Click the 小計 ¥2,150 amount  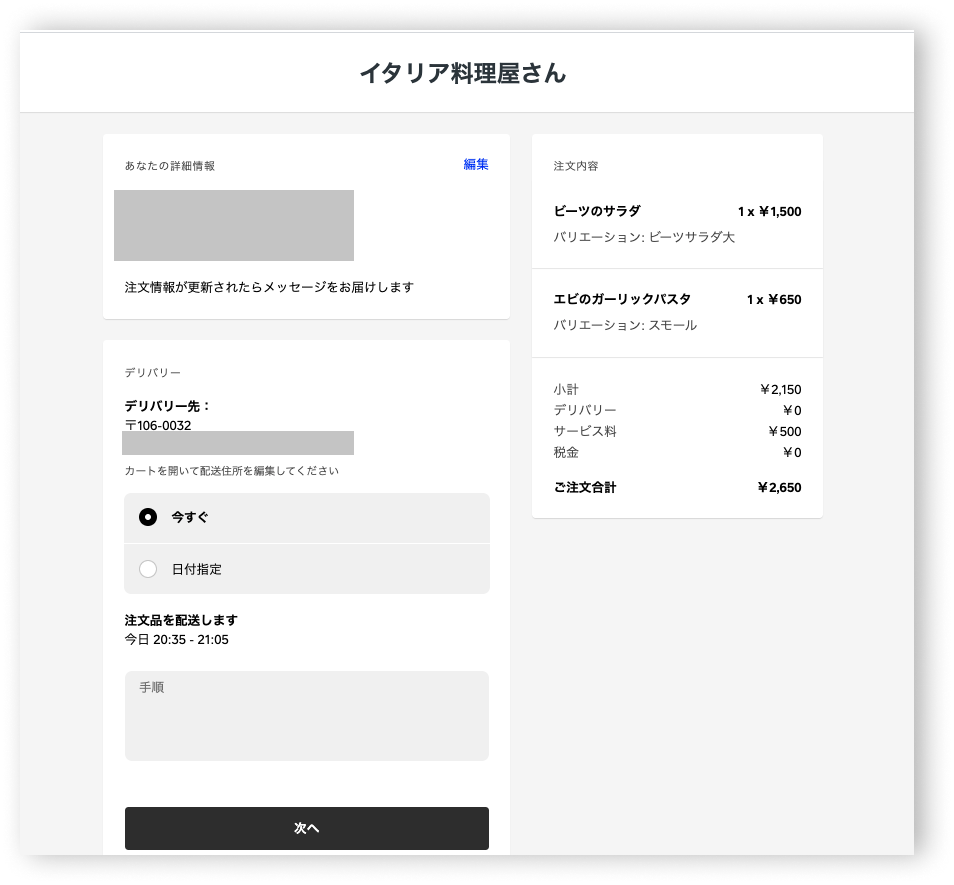[781, 389]
